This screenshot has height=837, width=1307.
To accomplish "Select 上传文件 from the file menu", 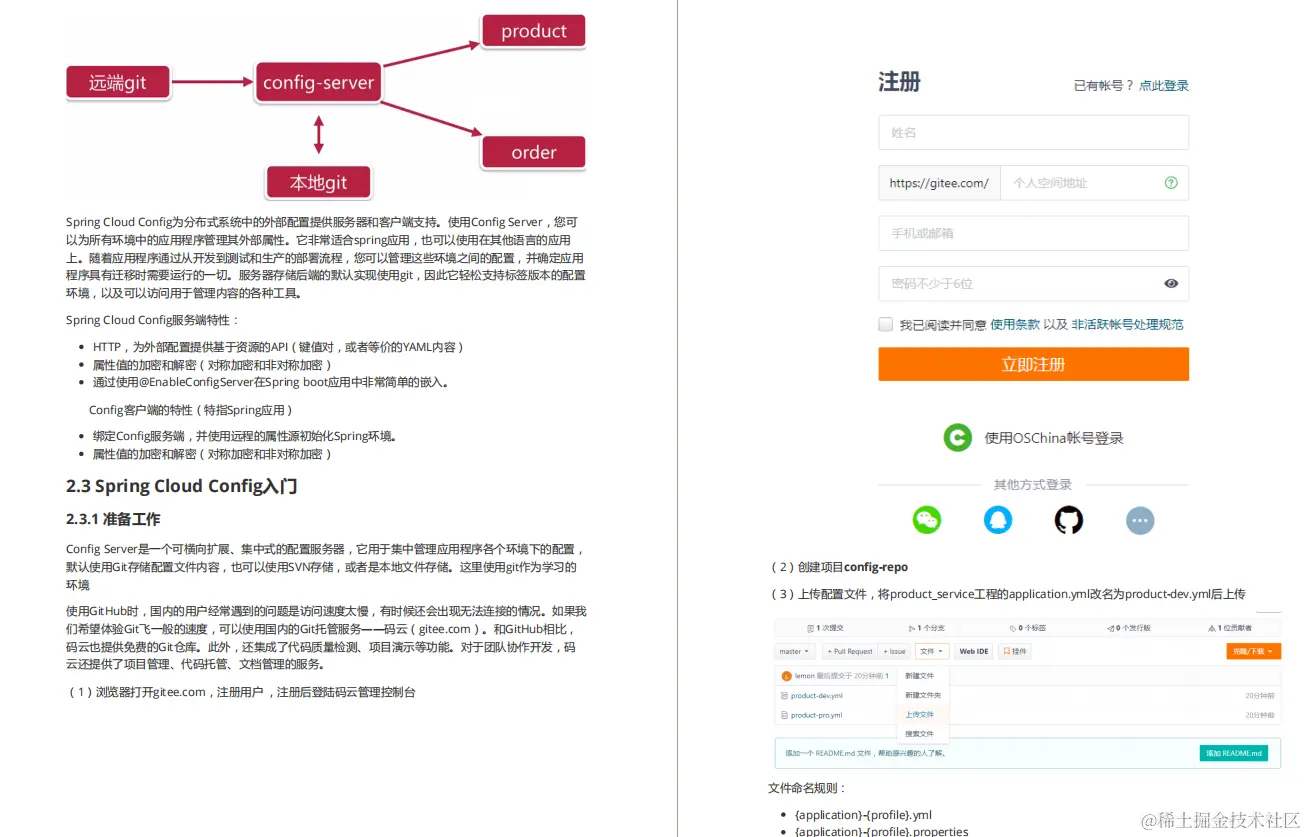I will pyautogui.click(x=920, y=714).
